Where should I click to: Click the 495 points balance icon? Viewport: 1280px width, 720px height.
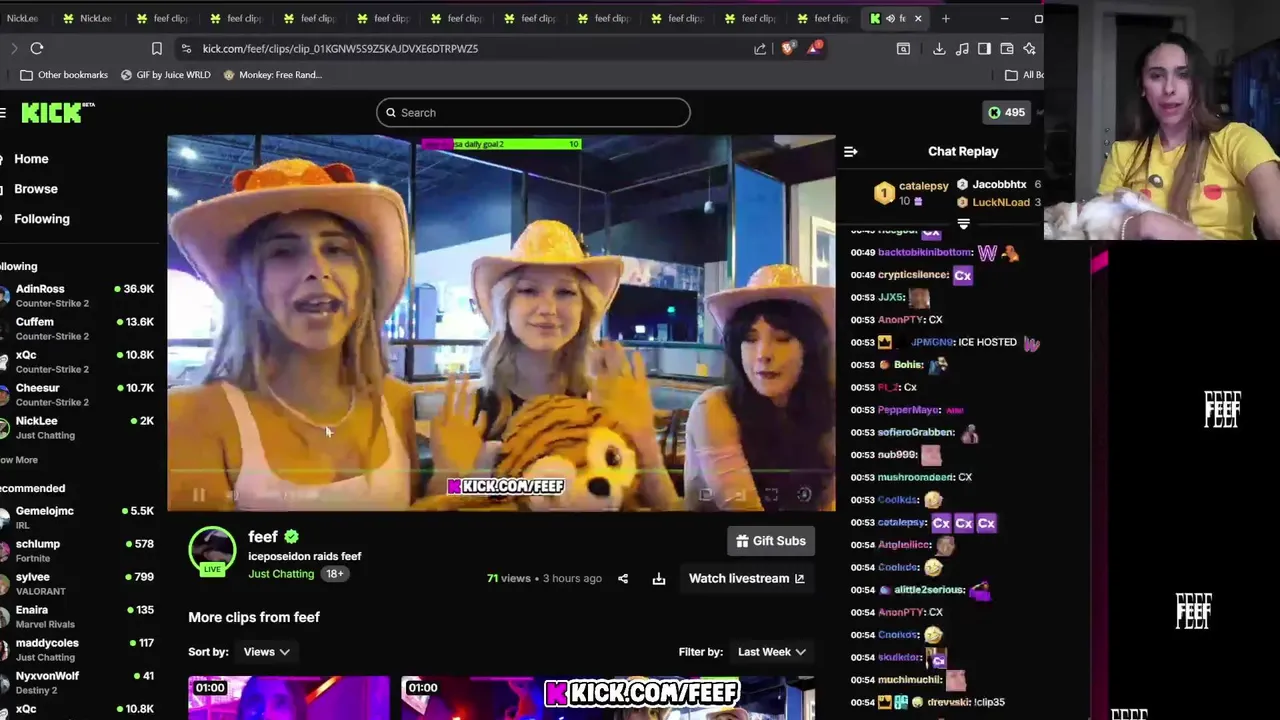1007,112
